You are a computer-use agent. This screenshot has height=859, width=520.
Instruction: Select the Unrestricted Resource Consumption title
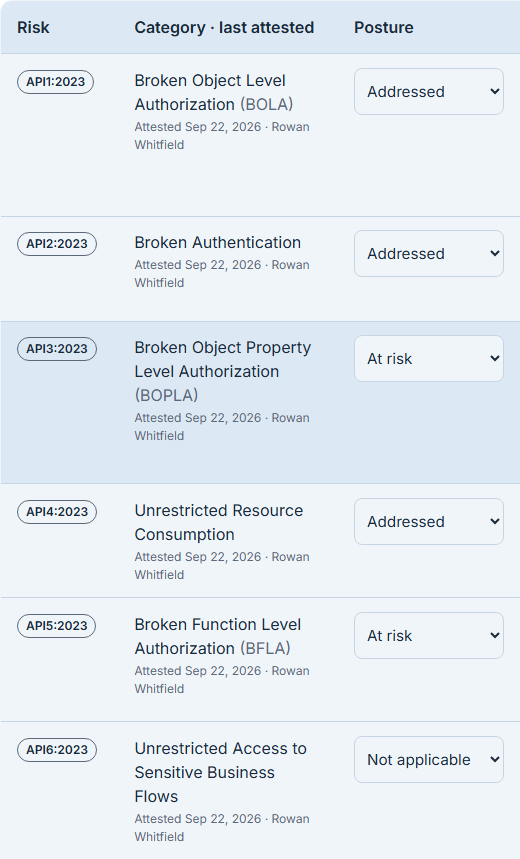click(219, 522)
